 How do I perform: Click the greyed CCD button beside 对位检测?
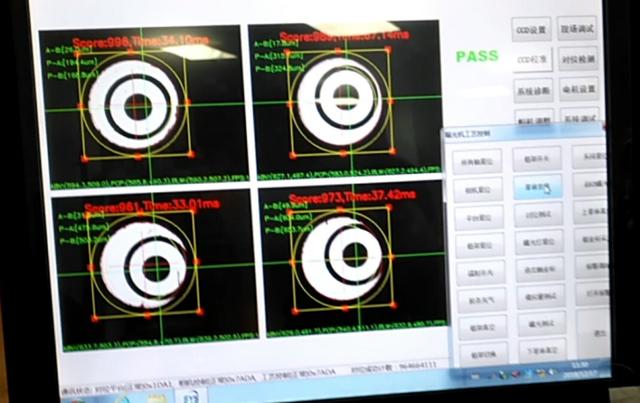(531, 59)
